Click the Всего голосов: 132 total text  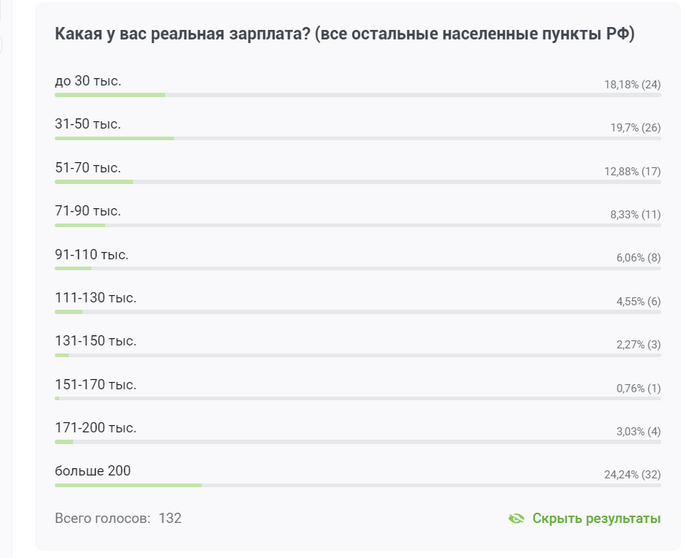[118, 518]
